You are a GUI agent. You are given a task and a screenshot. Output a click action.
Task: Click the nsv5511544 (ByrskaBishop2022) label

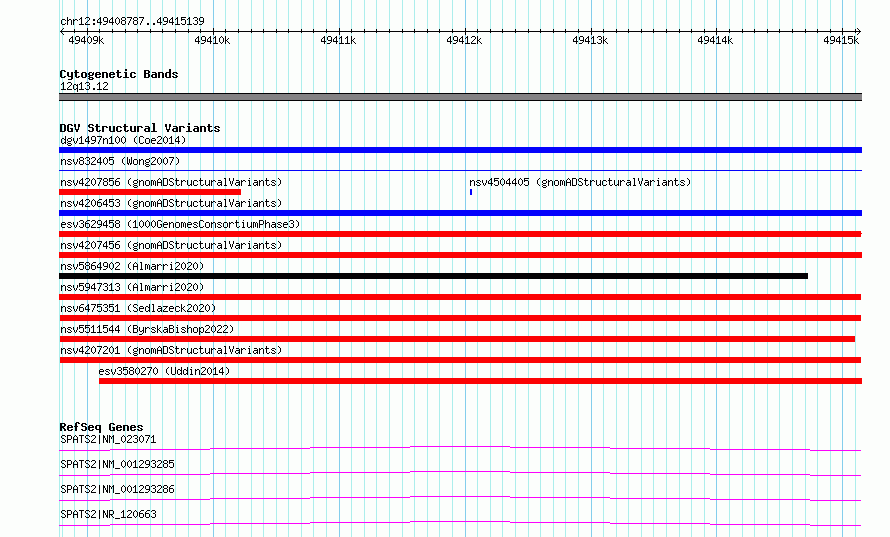(x=147, y=329)
